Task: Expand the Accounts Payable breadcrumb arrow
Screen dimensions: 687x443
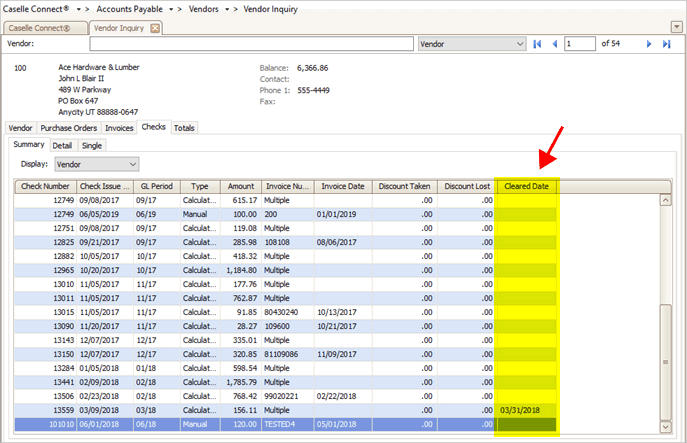Action: 171,9
